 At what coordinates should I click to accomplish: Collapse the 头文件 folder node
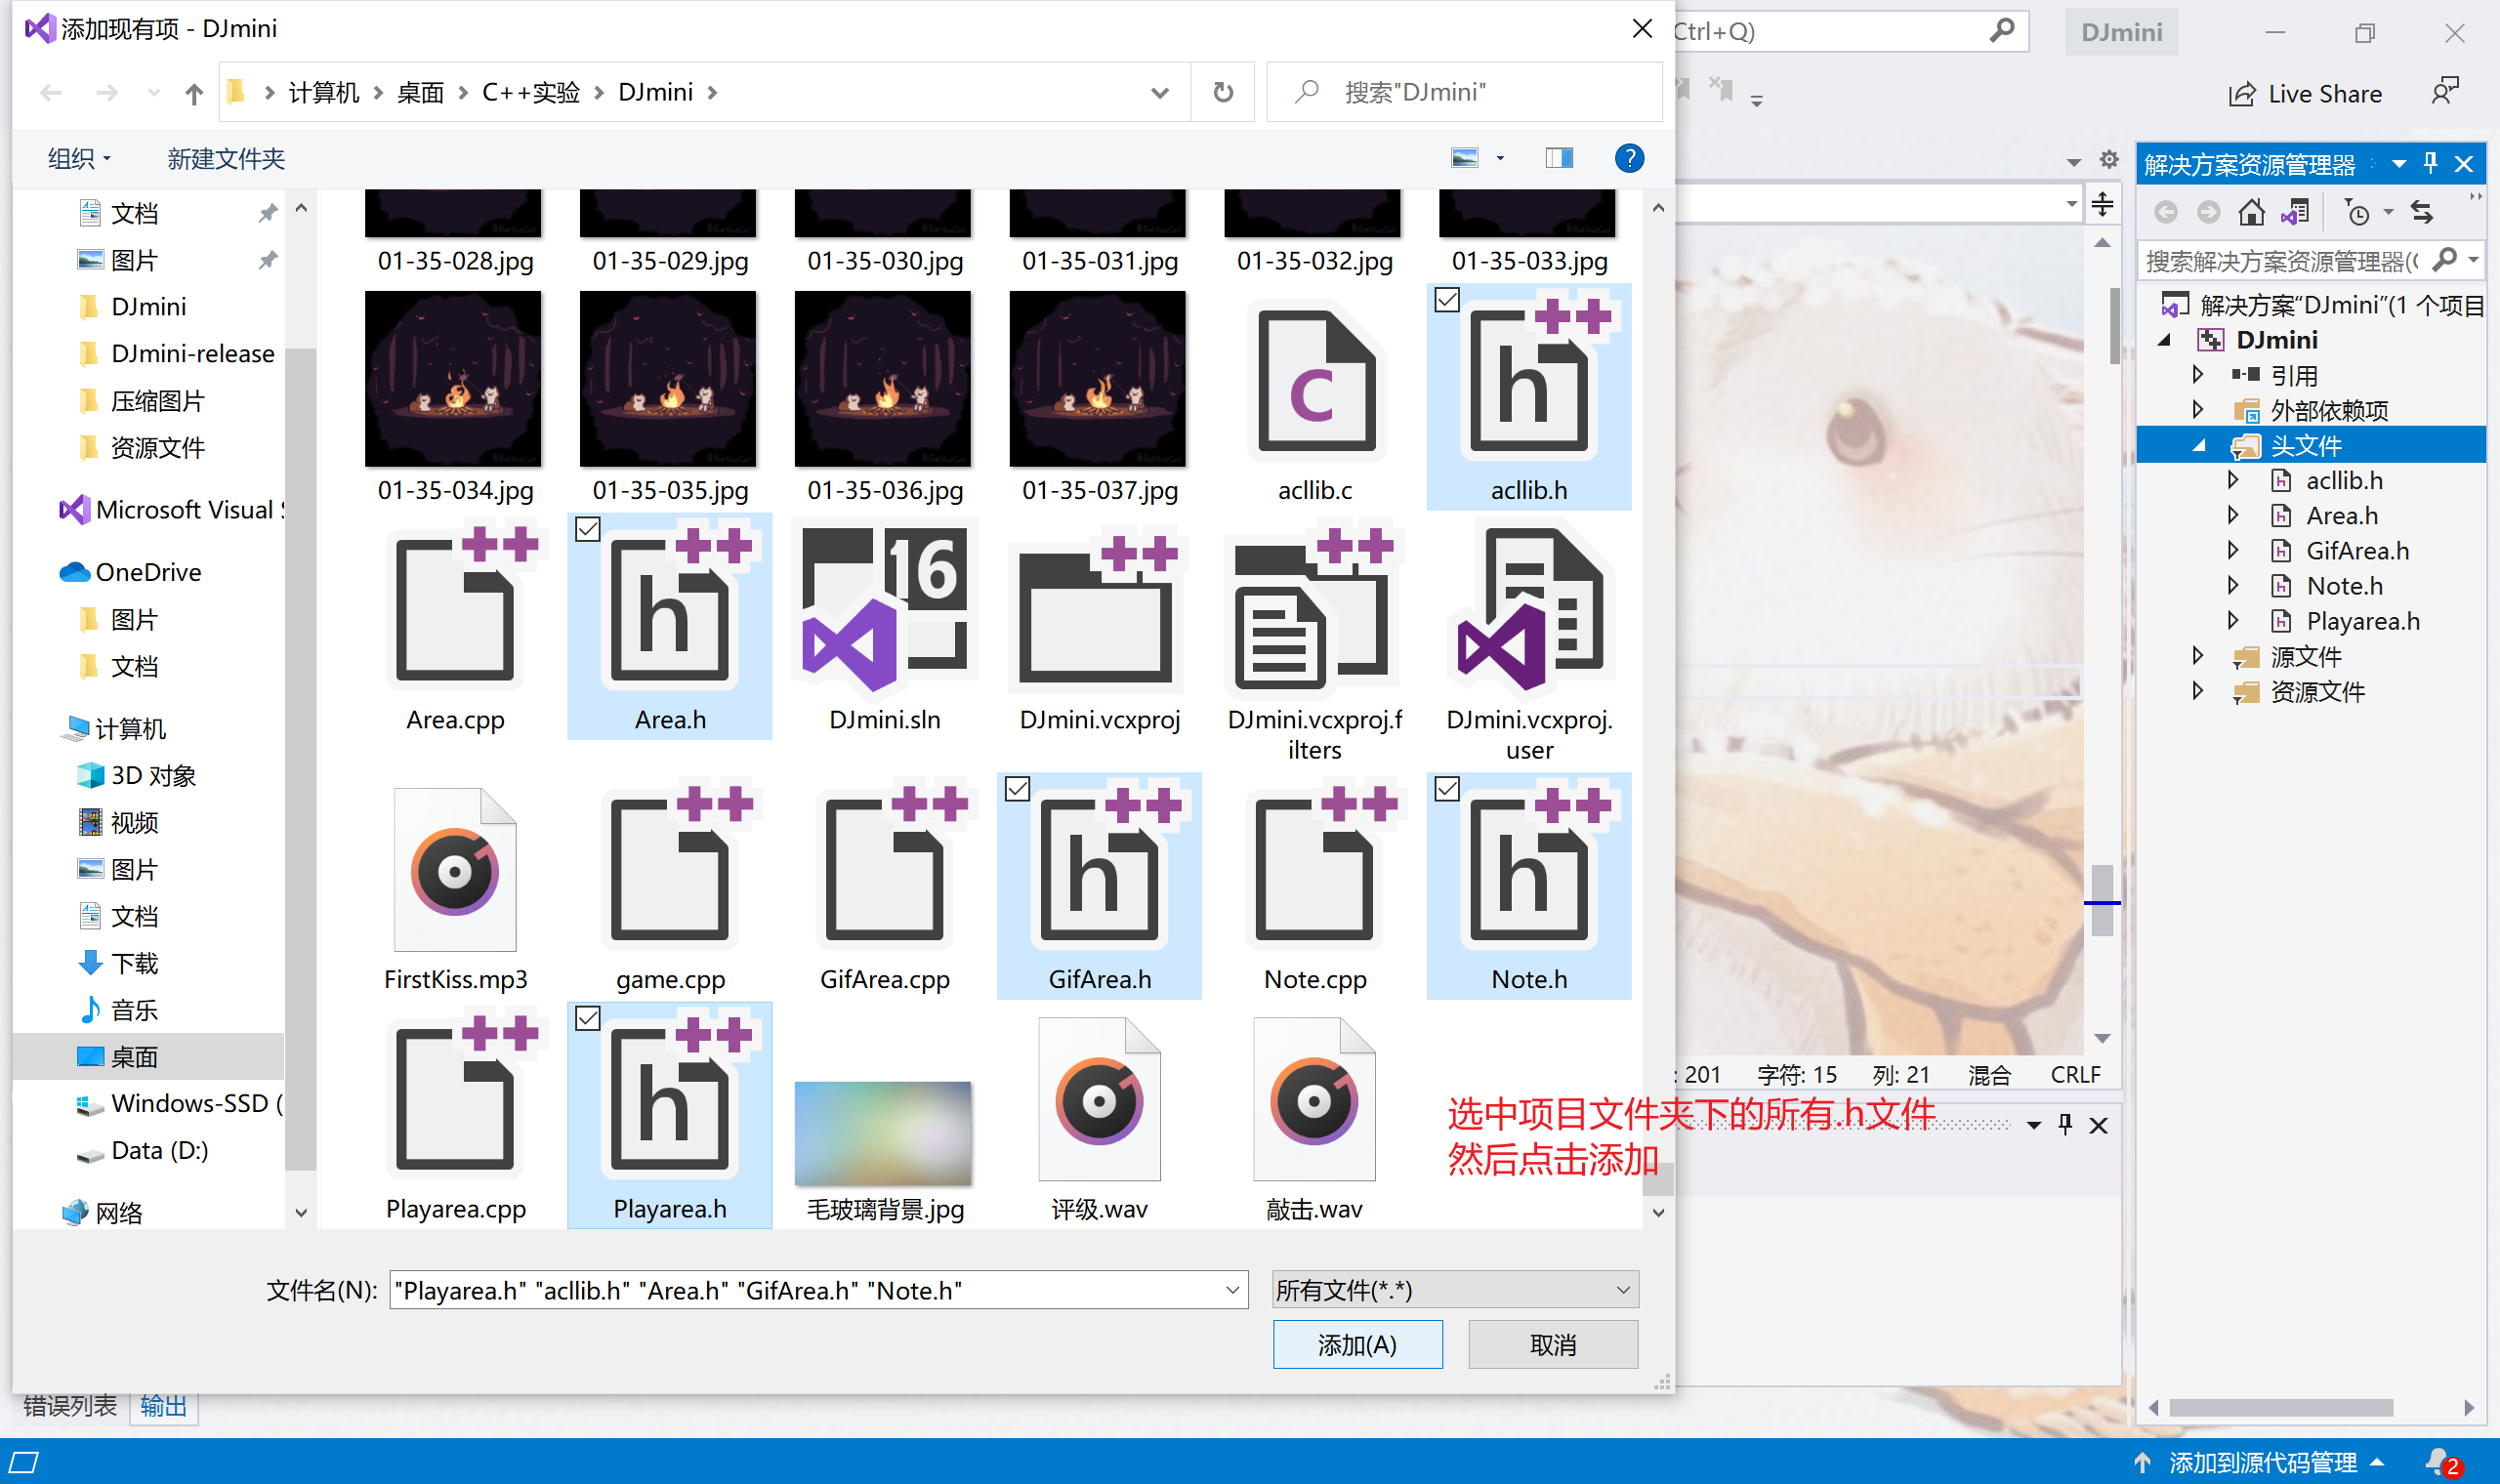[2198, 445]
